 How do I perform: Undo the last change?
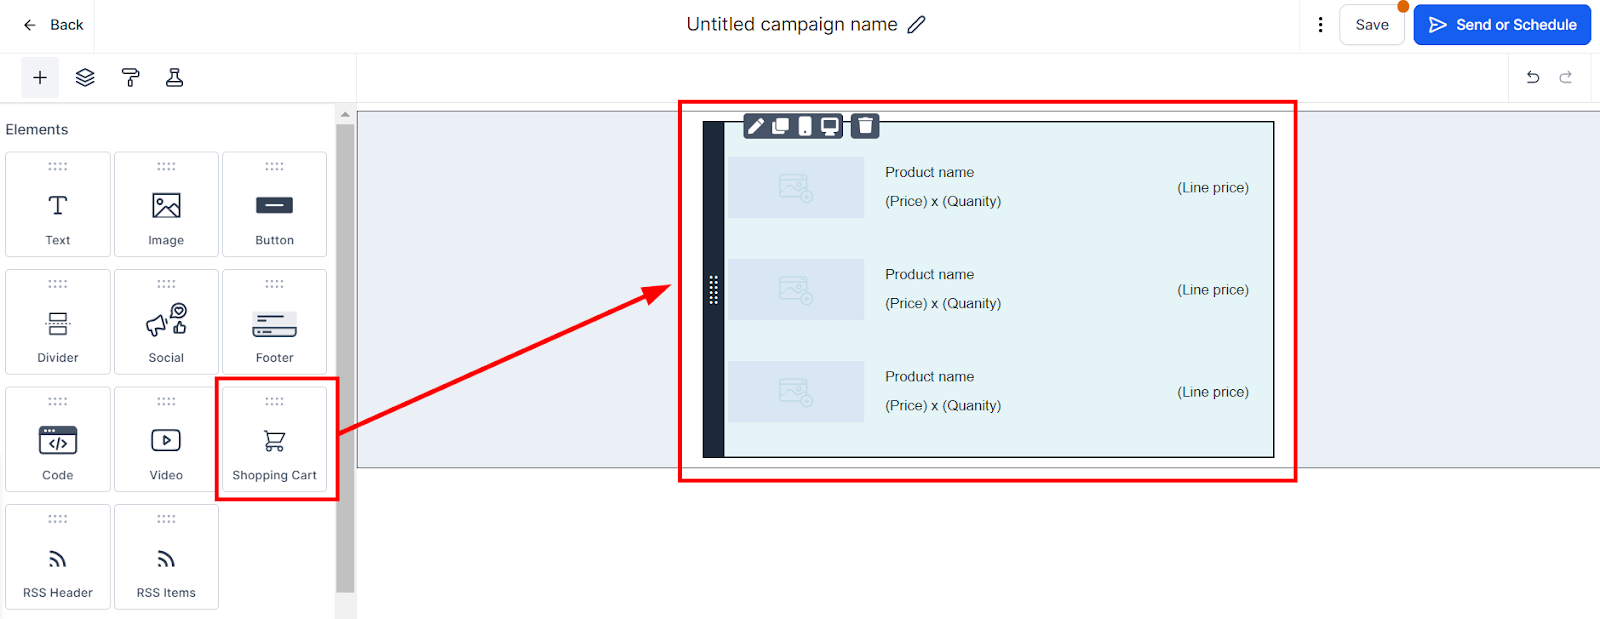tap(1533, 77)
